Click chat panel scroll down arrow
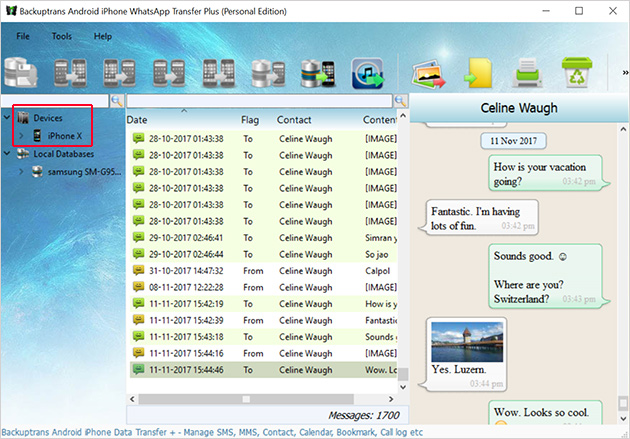630x439 pixels. click(623, 419)
